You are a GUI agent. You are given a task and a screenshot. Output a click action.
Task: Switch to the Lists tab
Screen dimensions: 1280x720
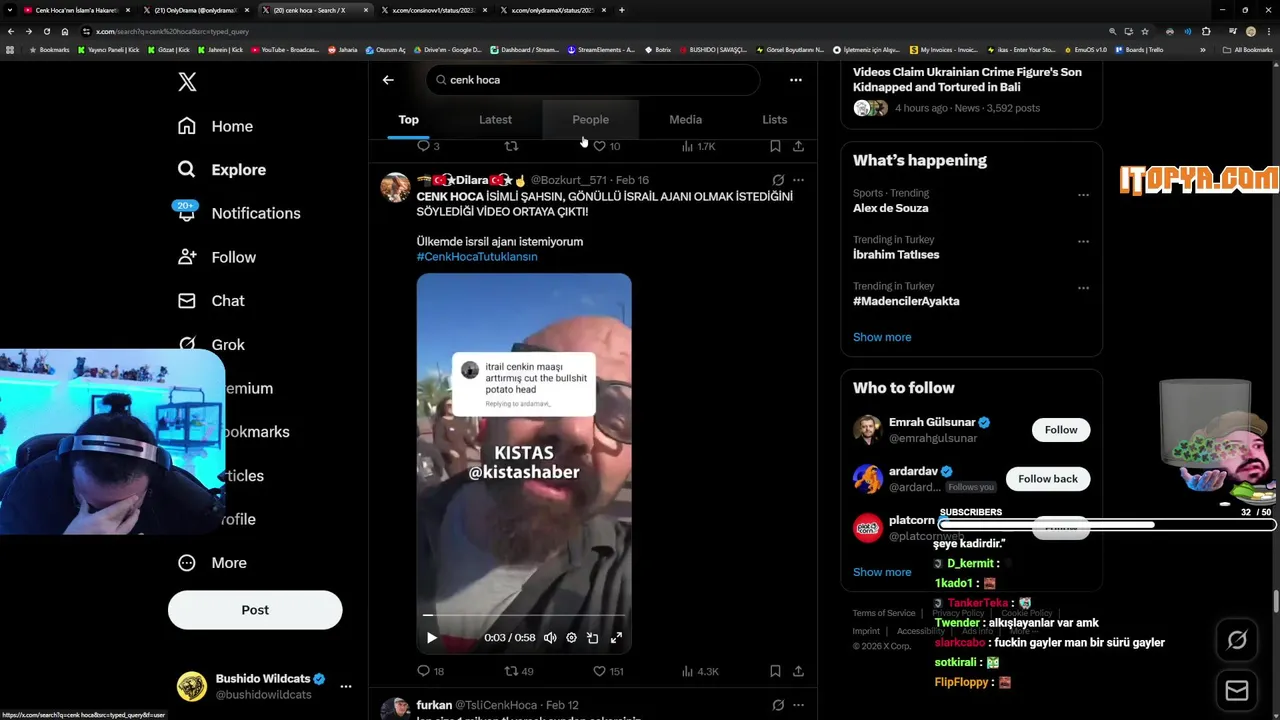click(775, 120)
